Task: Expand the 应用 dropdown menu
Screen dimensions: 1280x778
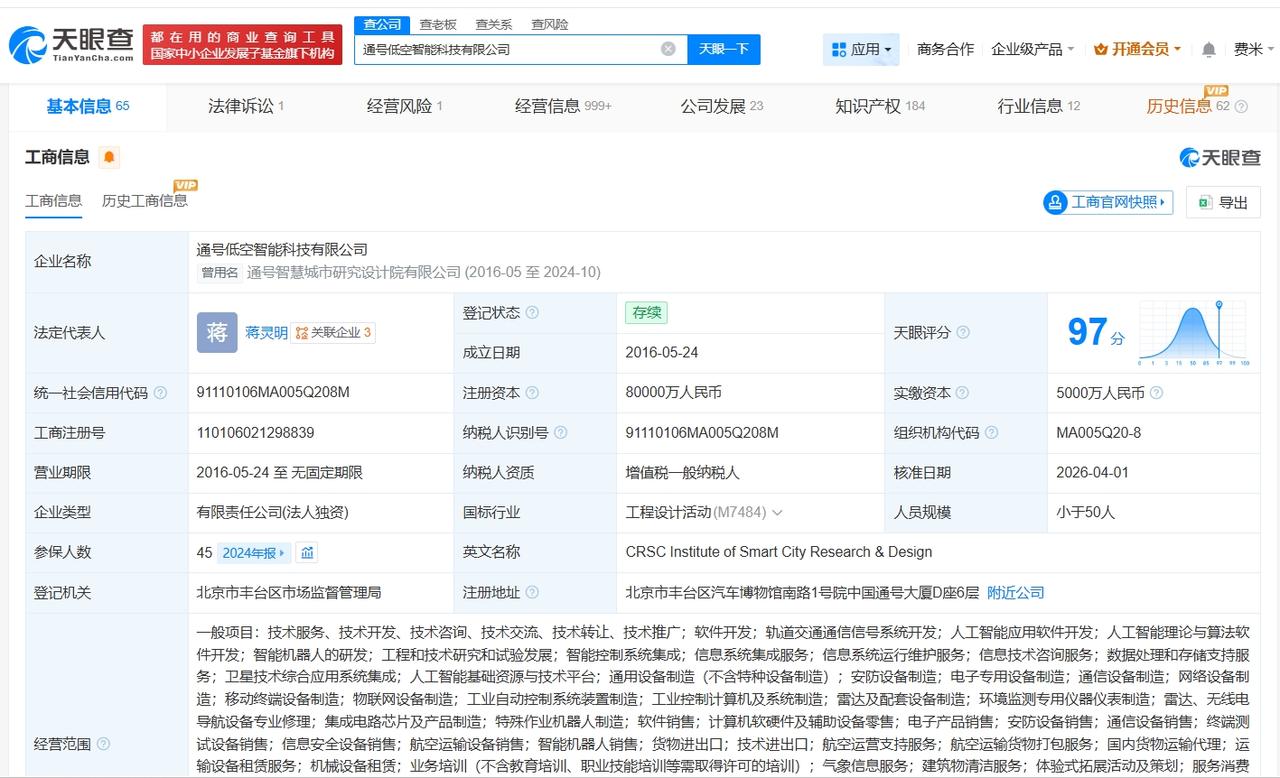Action: pos(861,49)
